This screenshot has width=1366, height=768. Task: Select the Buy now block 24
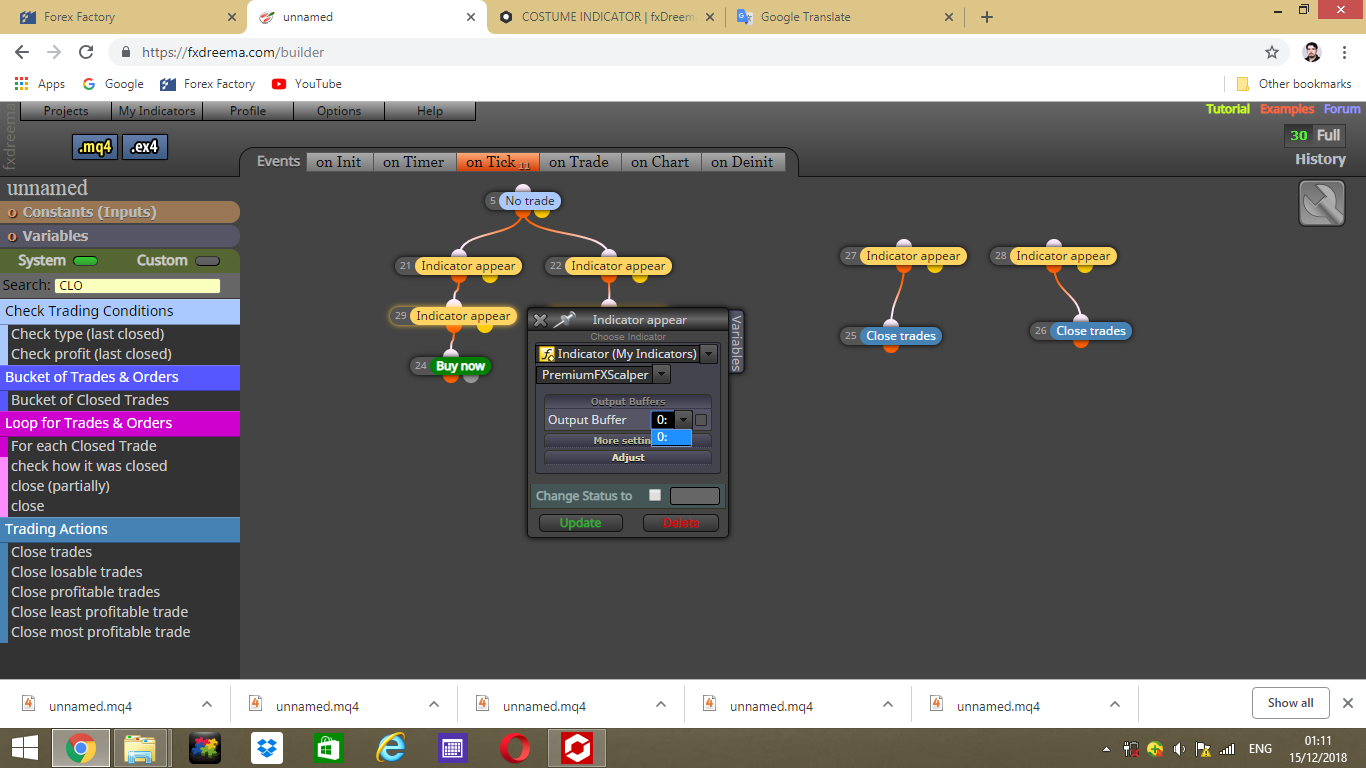(x=460, y=366)
